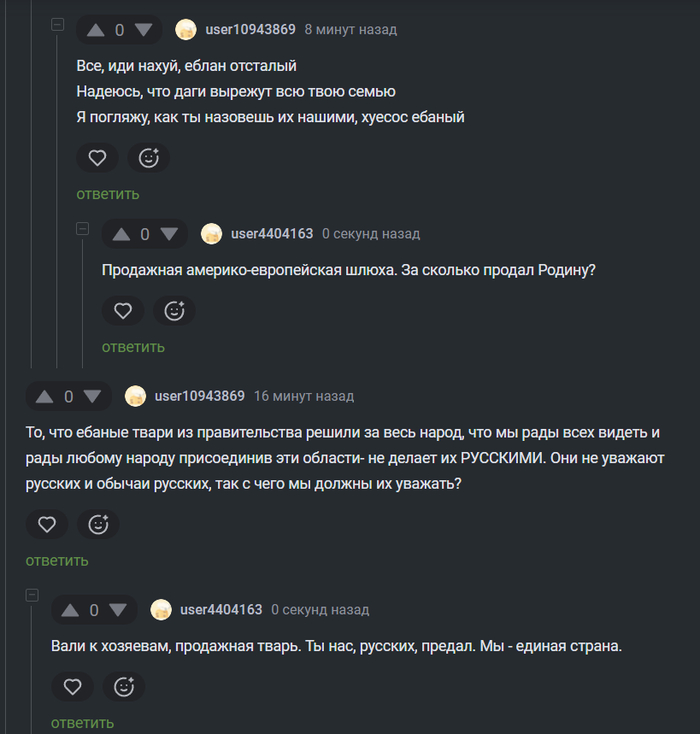Click "ответить" under the 8-minute-old comment
Viewport: 700px width, 734px height.
click(108, 194)
